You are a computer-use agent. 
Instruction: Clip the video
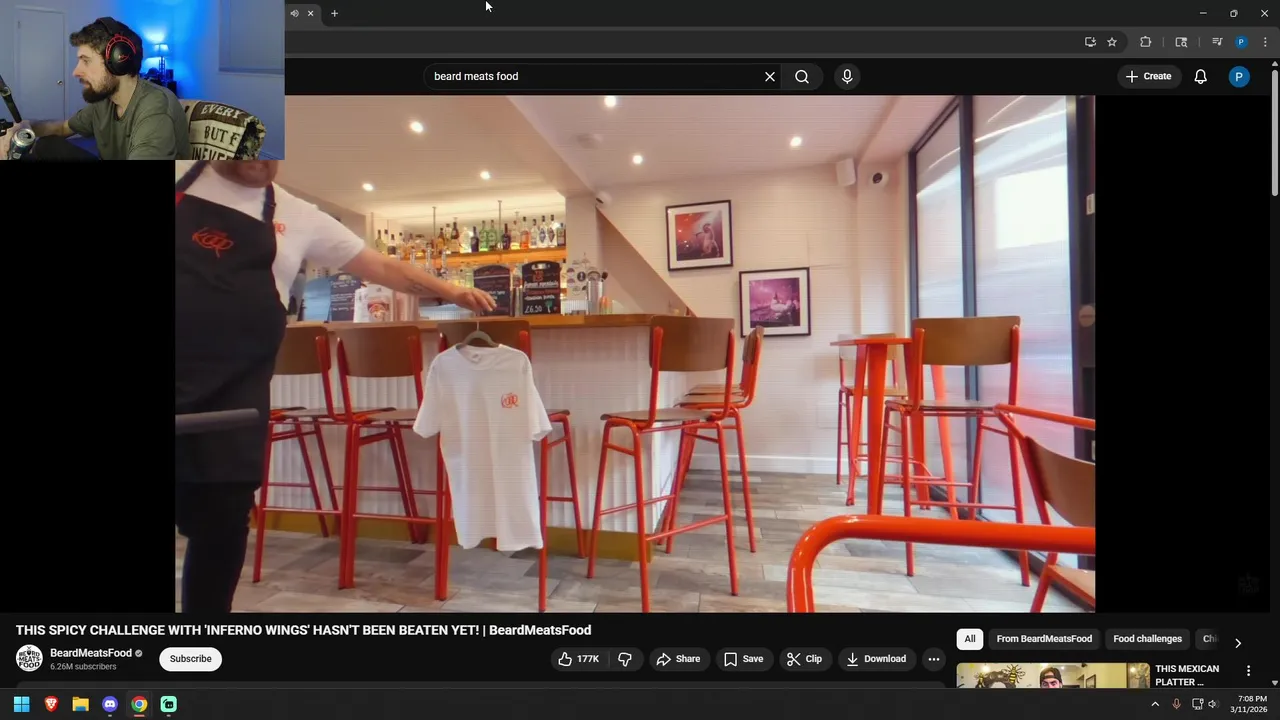[x=804, y=659]
